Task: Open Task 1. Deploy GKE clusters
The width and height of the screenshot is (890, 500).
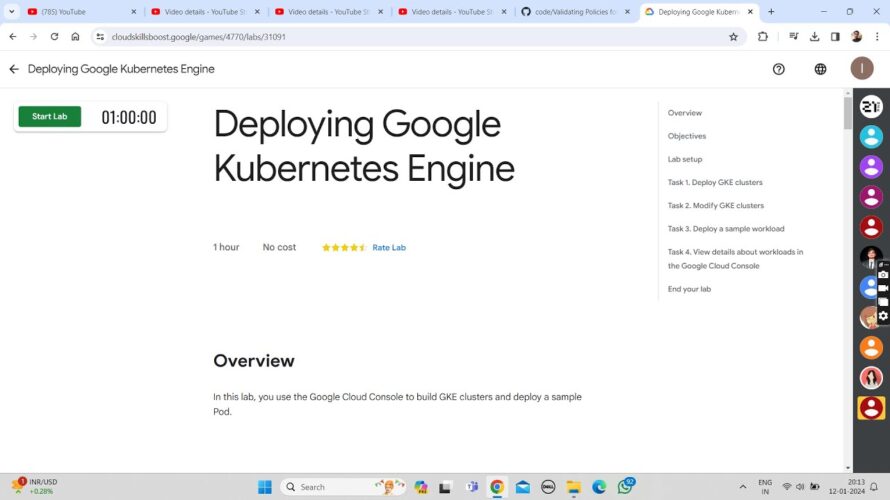Action: (715, 183)
